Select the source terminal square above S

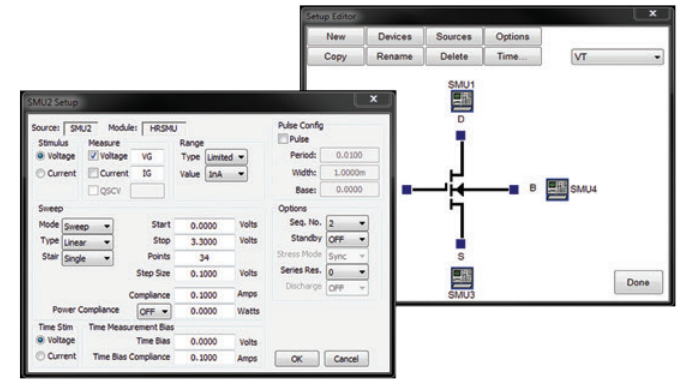(461, 244)
